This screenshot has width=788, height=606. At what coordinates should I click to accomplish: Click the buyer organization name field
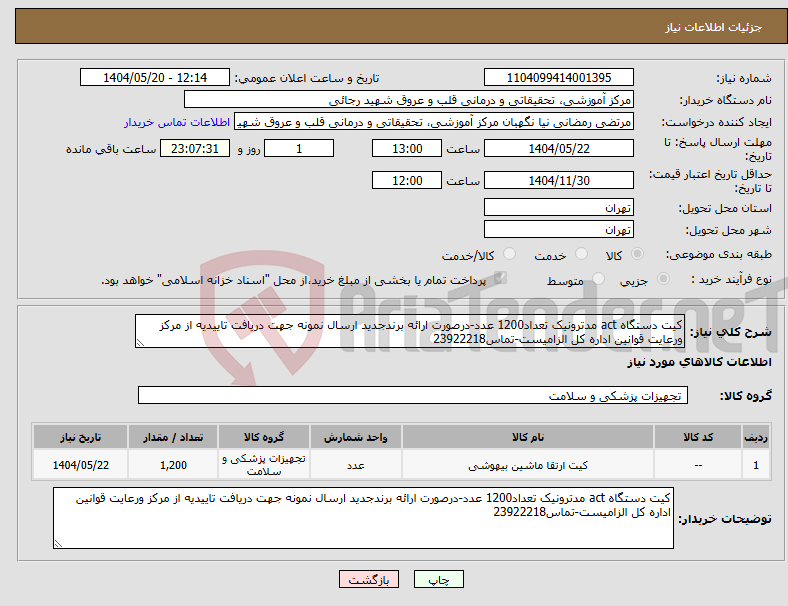coord(409,99)
